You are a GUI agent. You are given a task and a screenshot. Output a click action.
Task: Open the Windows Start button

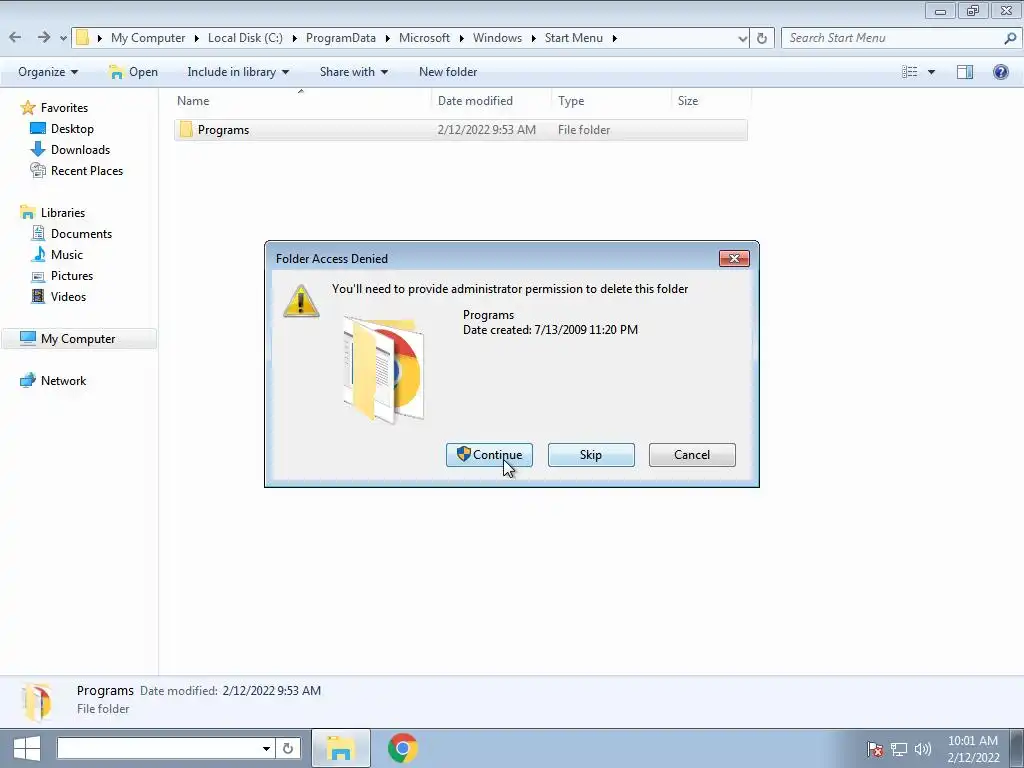coord(26,748)
